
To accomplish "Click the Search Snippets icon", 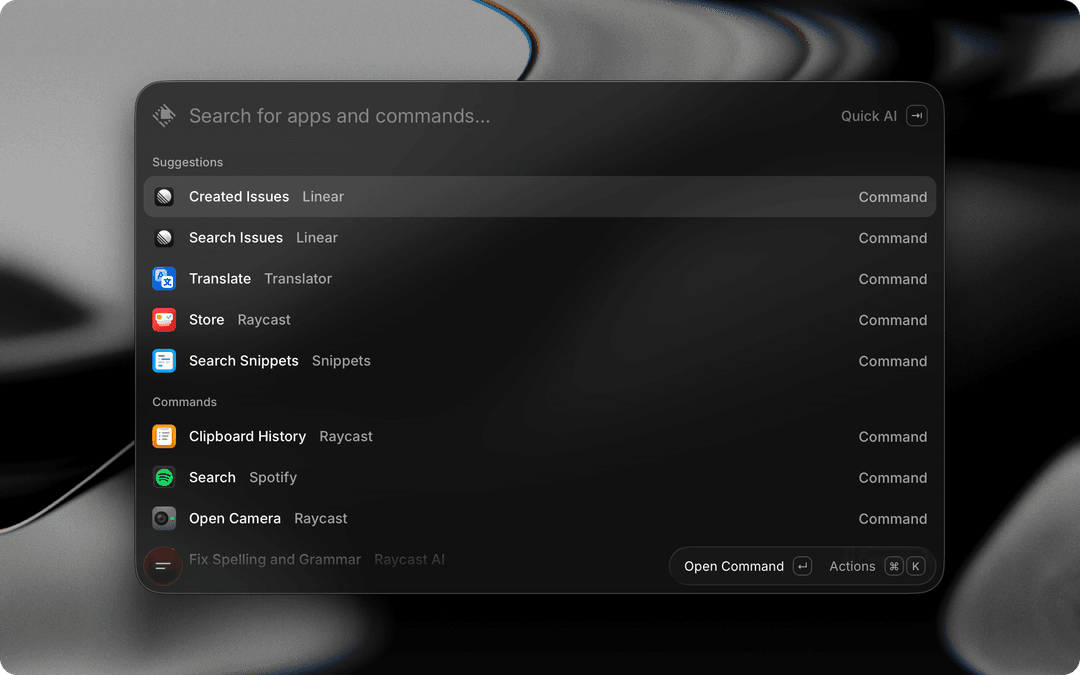I will 164,361.
